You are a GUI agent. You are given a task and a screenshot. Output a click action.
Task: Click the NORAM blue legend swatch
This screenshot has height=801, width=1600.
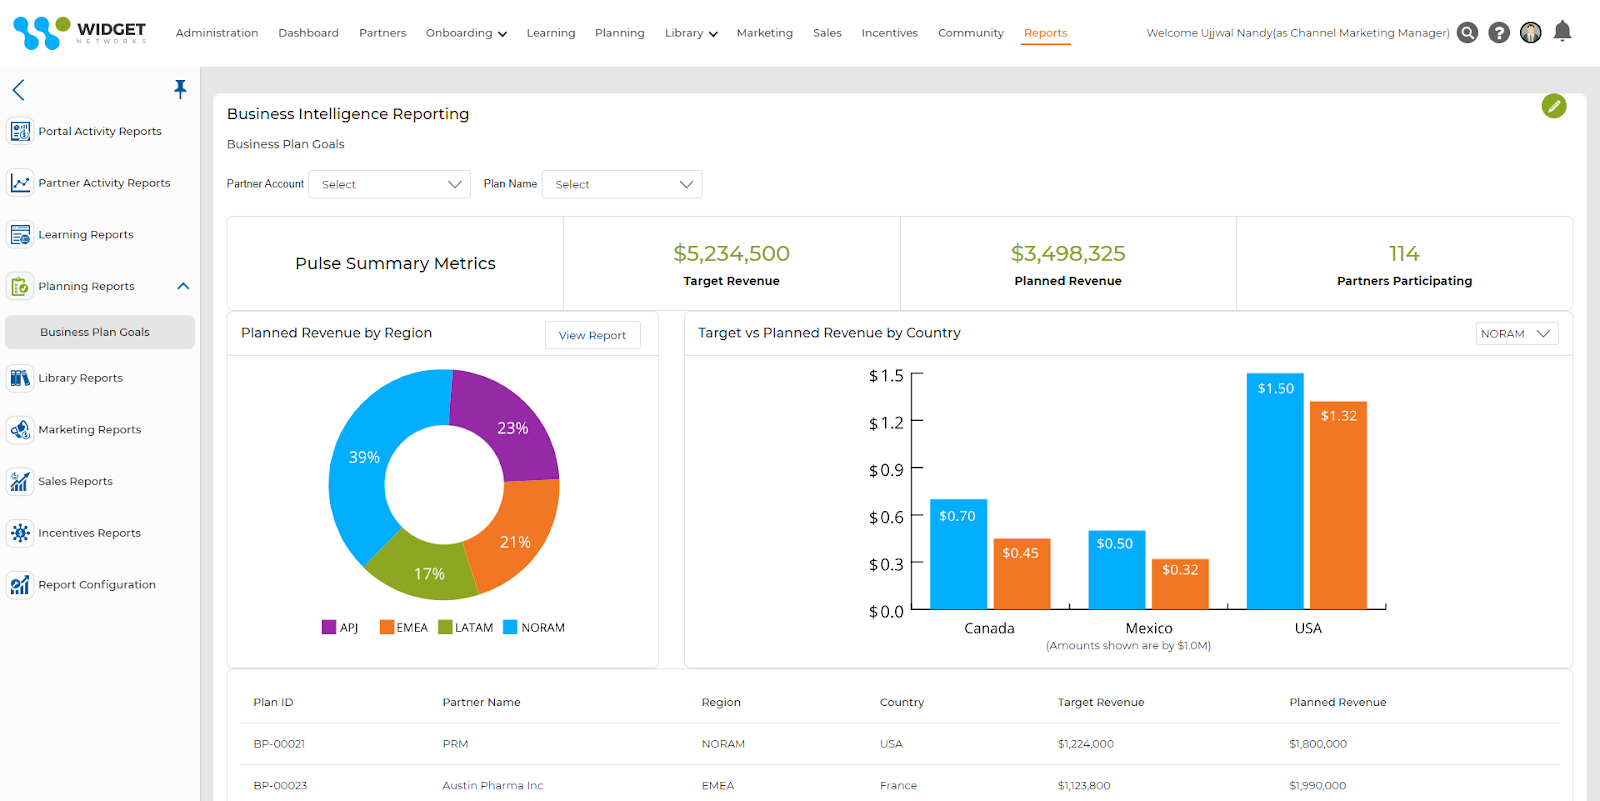[510, 627]
